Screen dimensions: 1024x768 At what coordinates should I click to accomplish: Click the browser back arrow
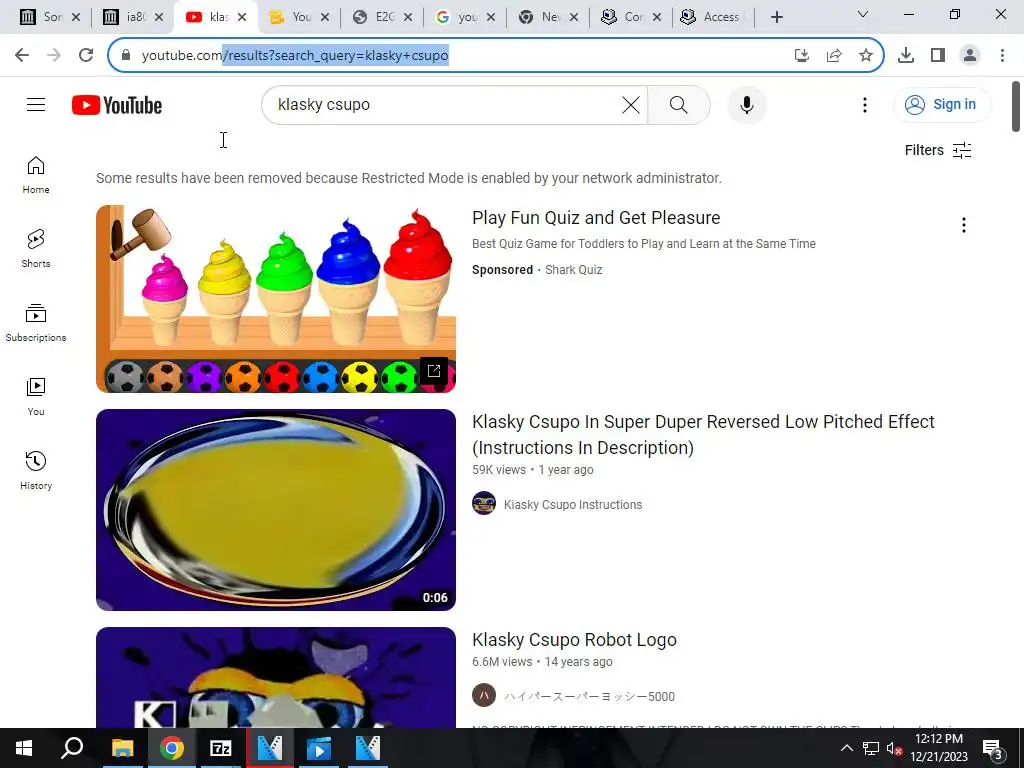pos(22,55)
